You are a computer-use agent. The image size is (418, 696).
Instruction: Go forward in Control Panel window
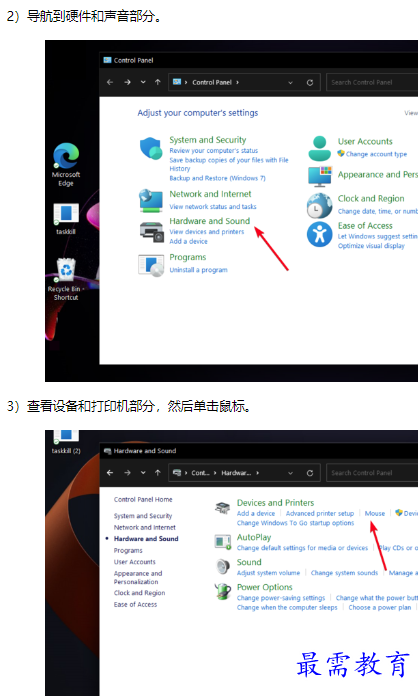click(127, 82)
